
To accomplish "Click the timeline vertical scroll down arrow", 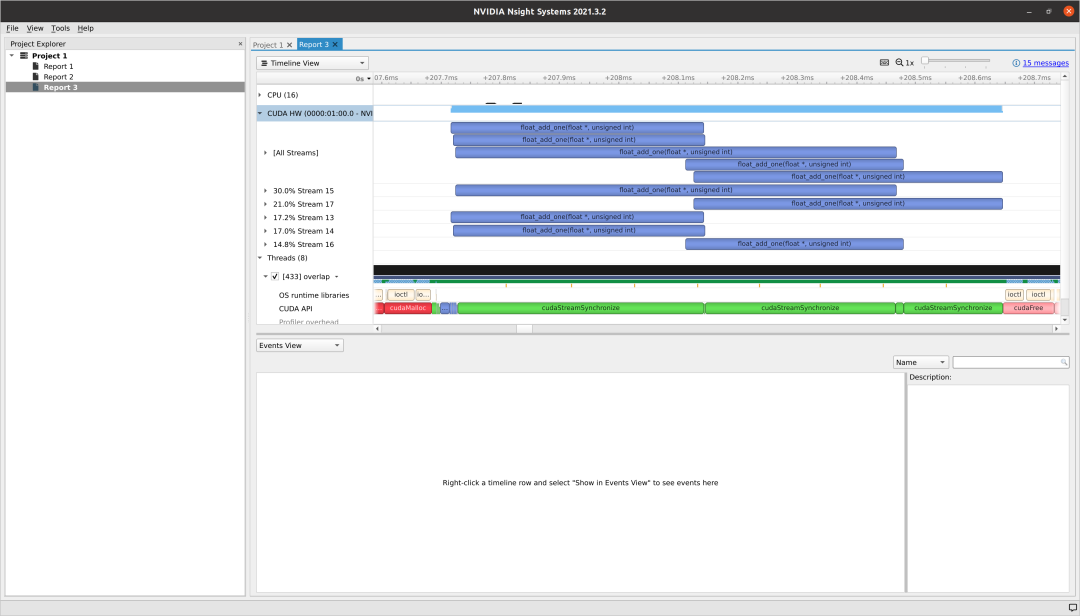I will [1065, 320].
